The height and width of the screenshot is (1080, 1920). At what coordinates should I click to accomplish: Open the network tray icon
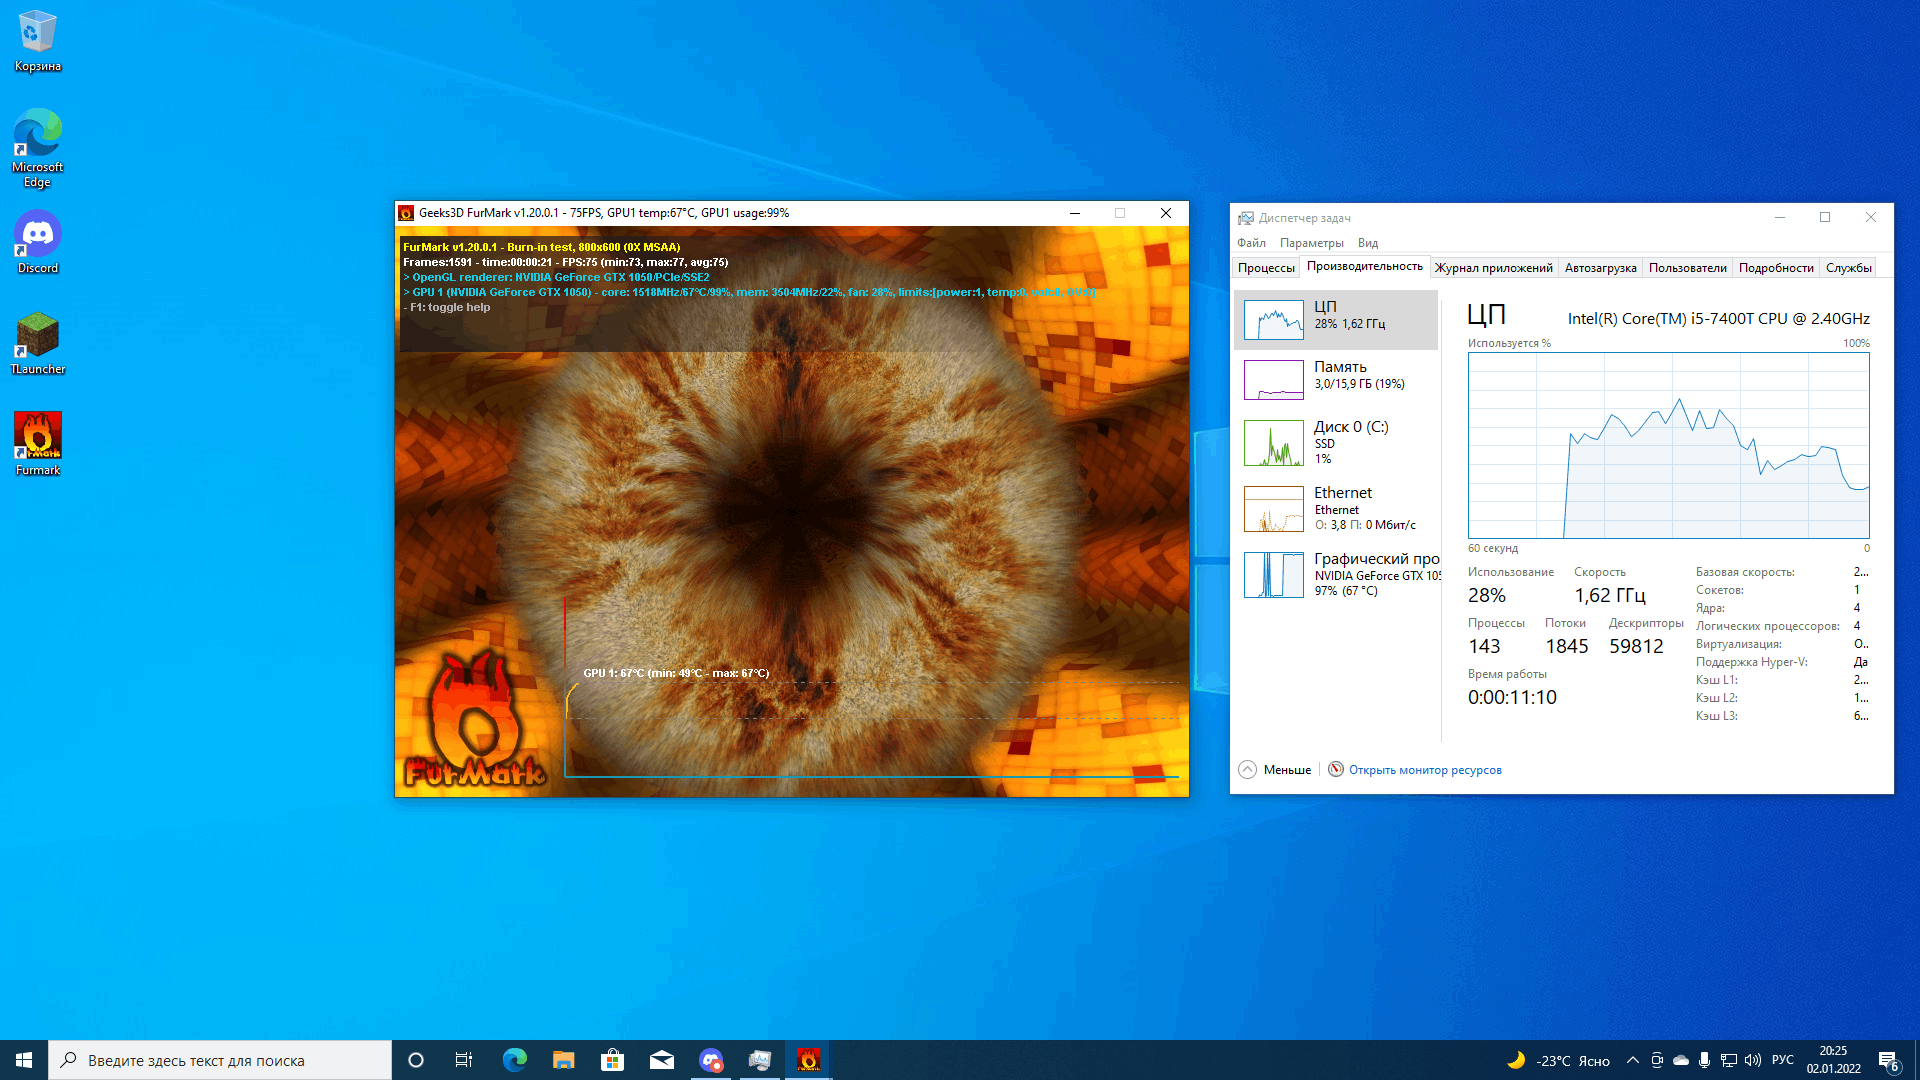pyautogui.click(x=1728, y=1060)
